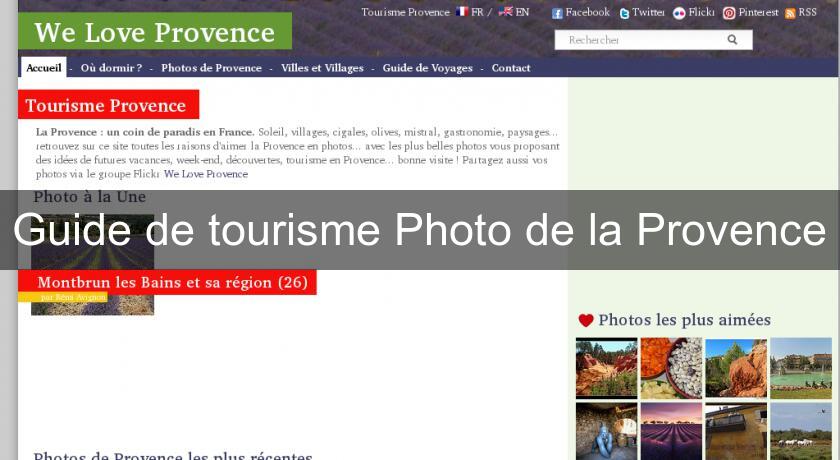Viewport: 840px width, 460px height.
Task: Open the Photos de Provence menu
Action: click(212, 68)
